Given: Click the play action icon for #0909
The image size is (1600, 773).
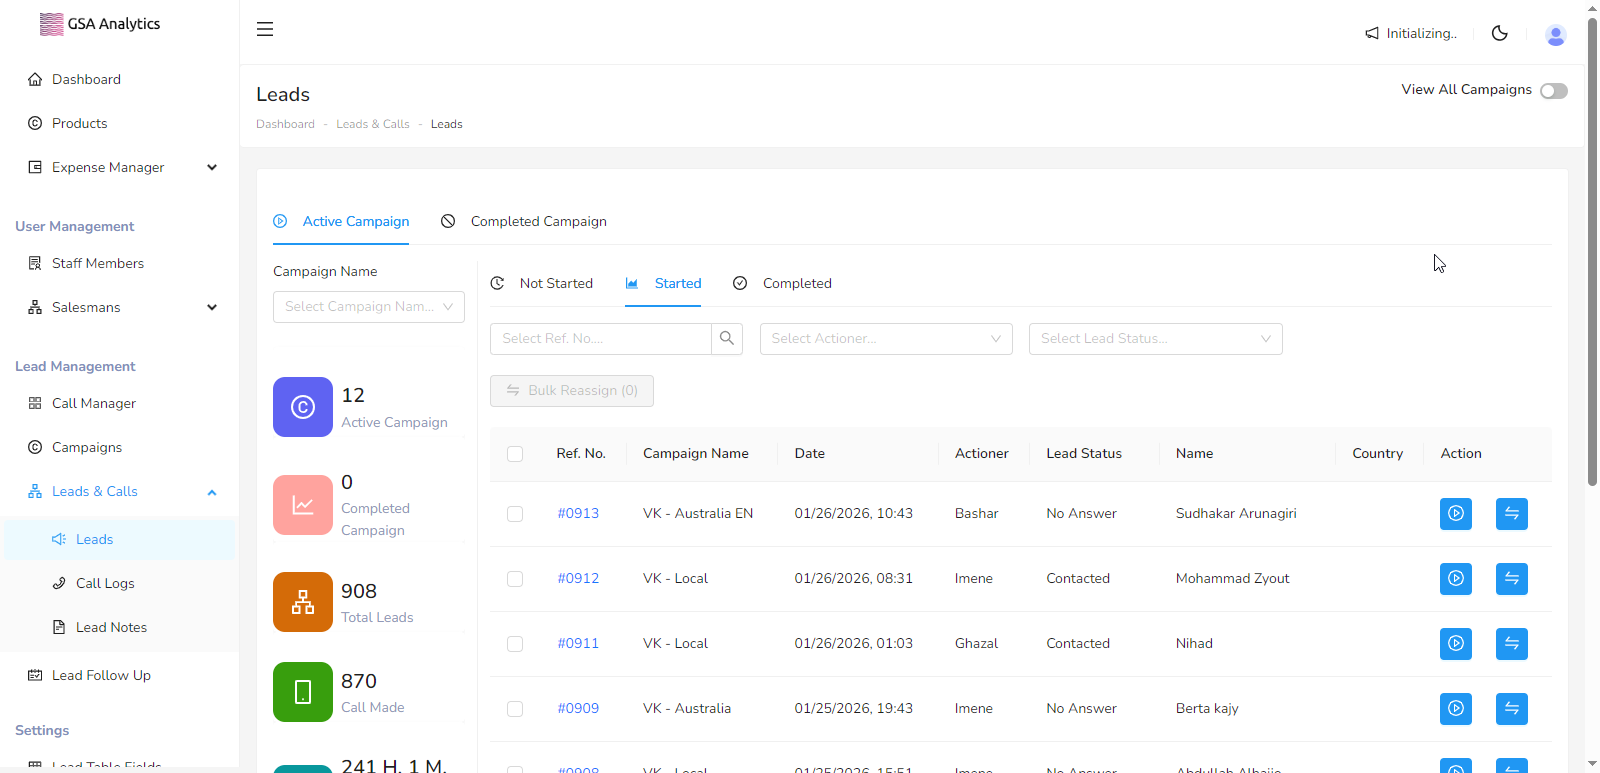Looking at the screenshot, I should click(1456, 709).
